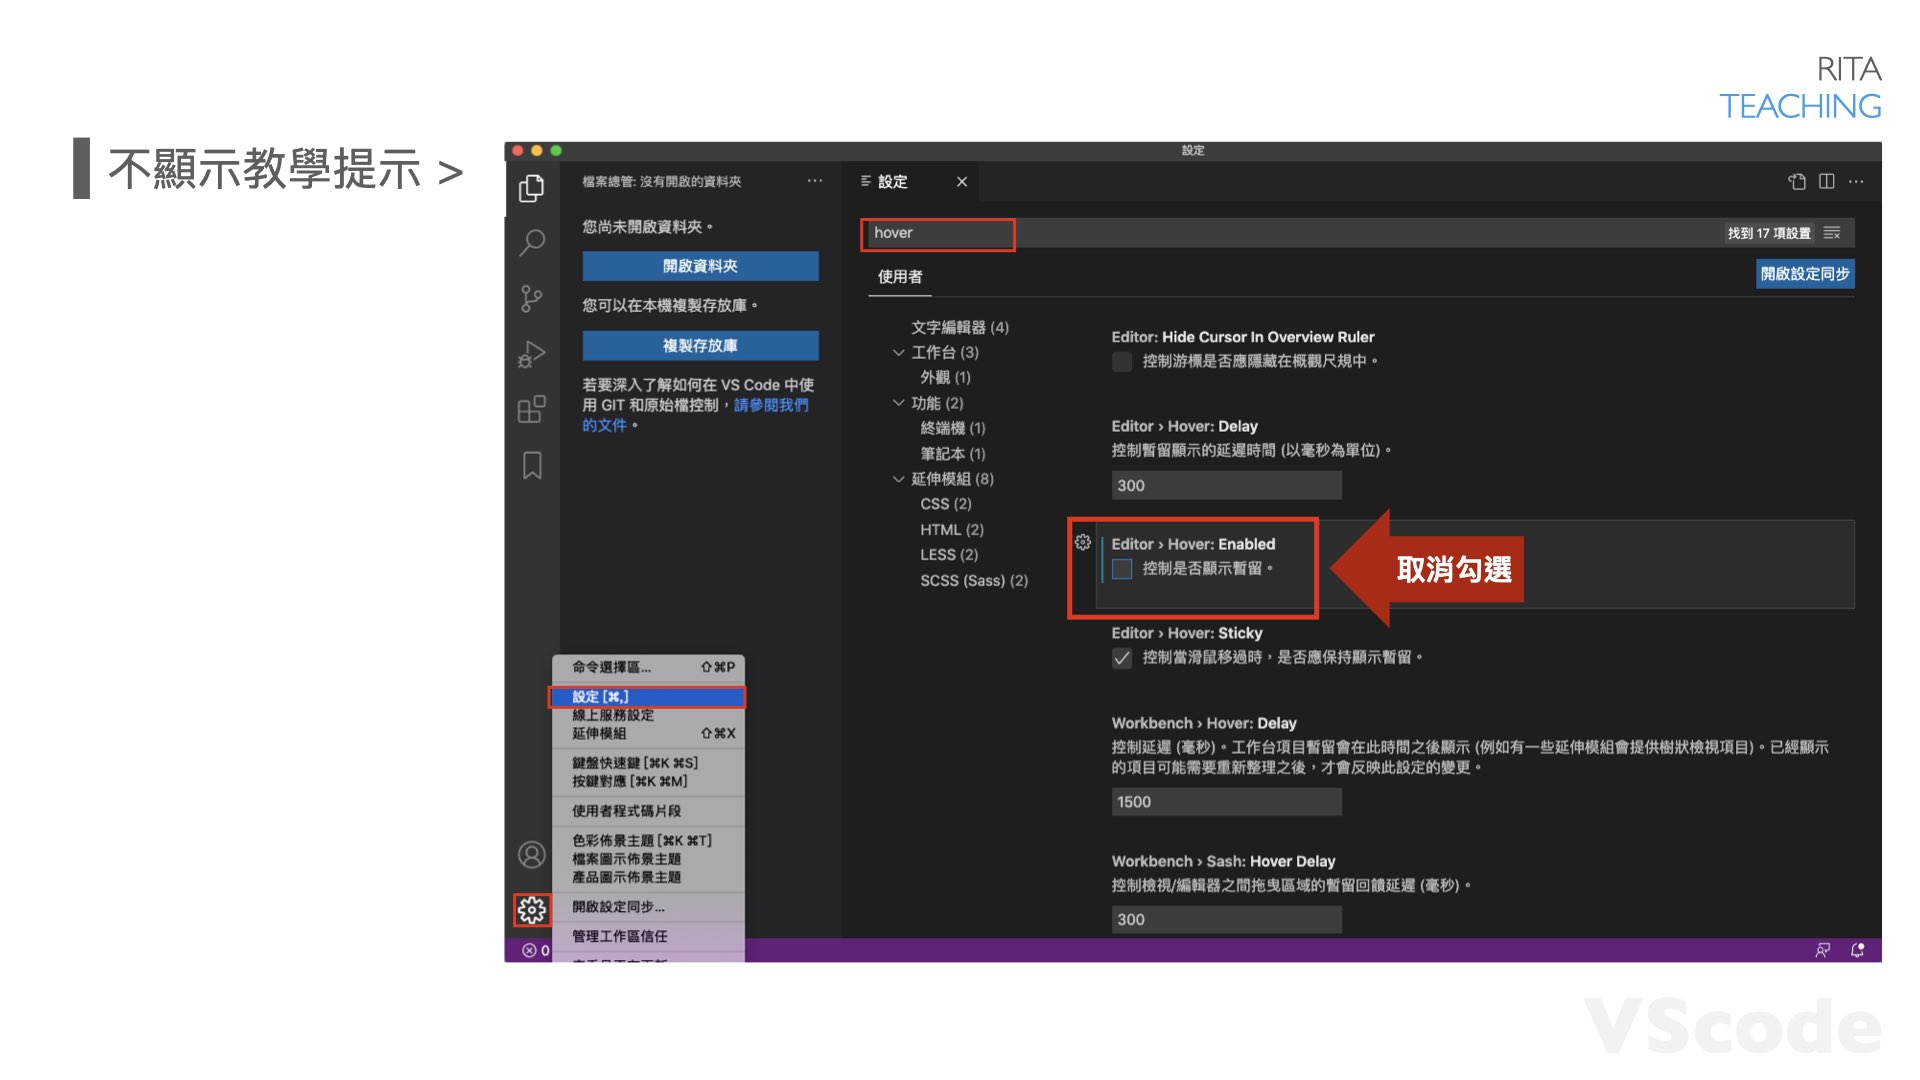Image resolution: width=1920 pixels, height=1080 pixels.
Task: Switch to the 設定 editor tab
Action: point(893,181)
